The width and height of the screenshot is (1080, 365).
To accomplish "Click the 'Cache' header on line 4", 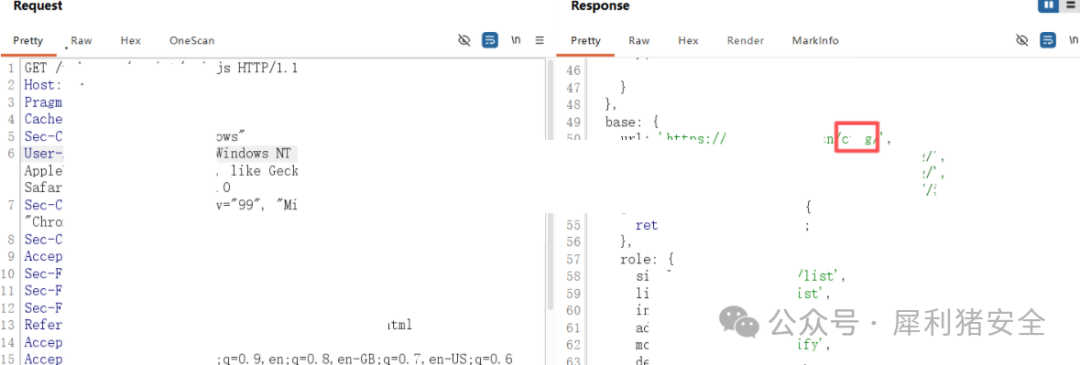I will (x=43, y=119).
